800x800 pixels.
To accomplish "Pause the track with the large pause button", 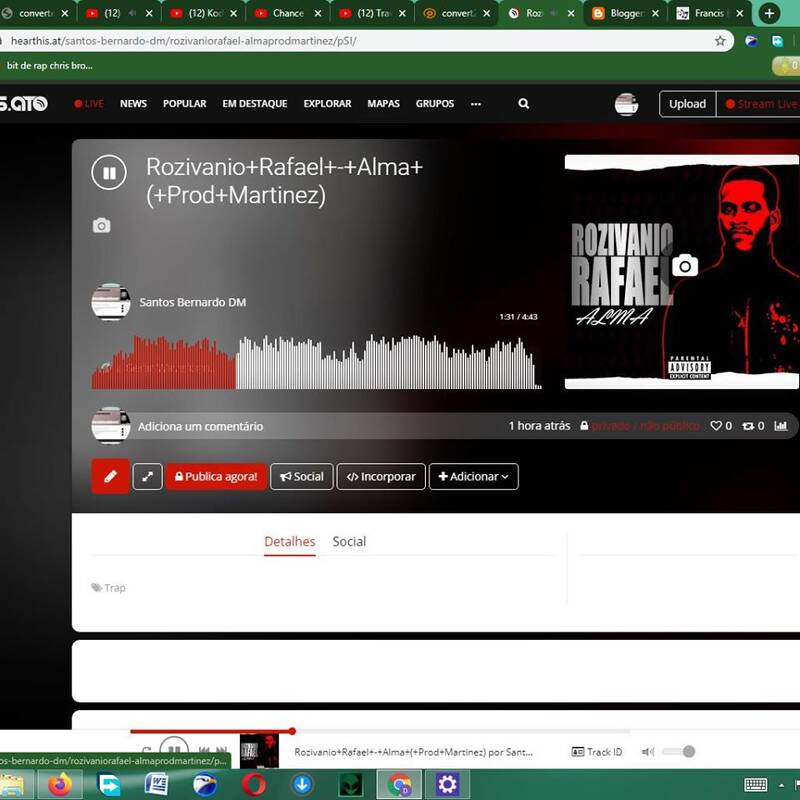I will pyautogui.click(x=109, y=172).
